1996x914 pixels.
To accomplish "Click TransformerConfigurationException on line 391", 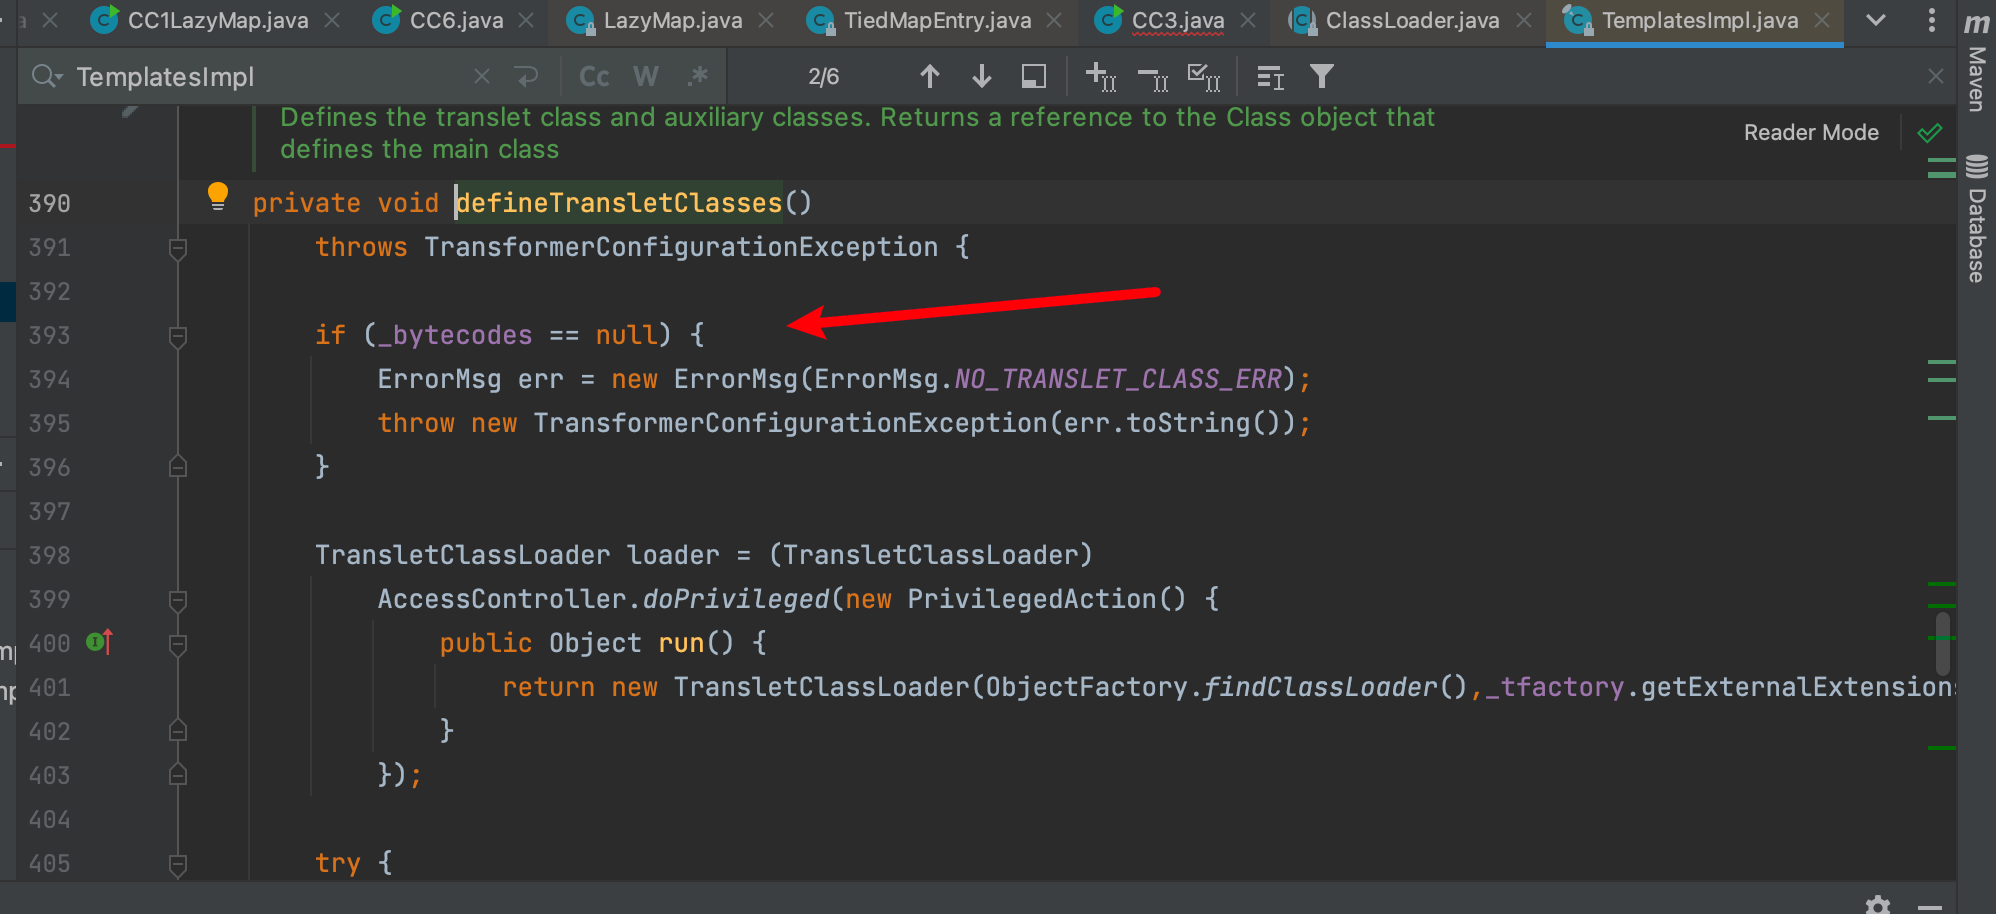I will (x=681, y=247).
